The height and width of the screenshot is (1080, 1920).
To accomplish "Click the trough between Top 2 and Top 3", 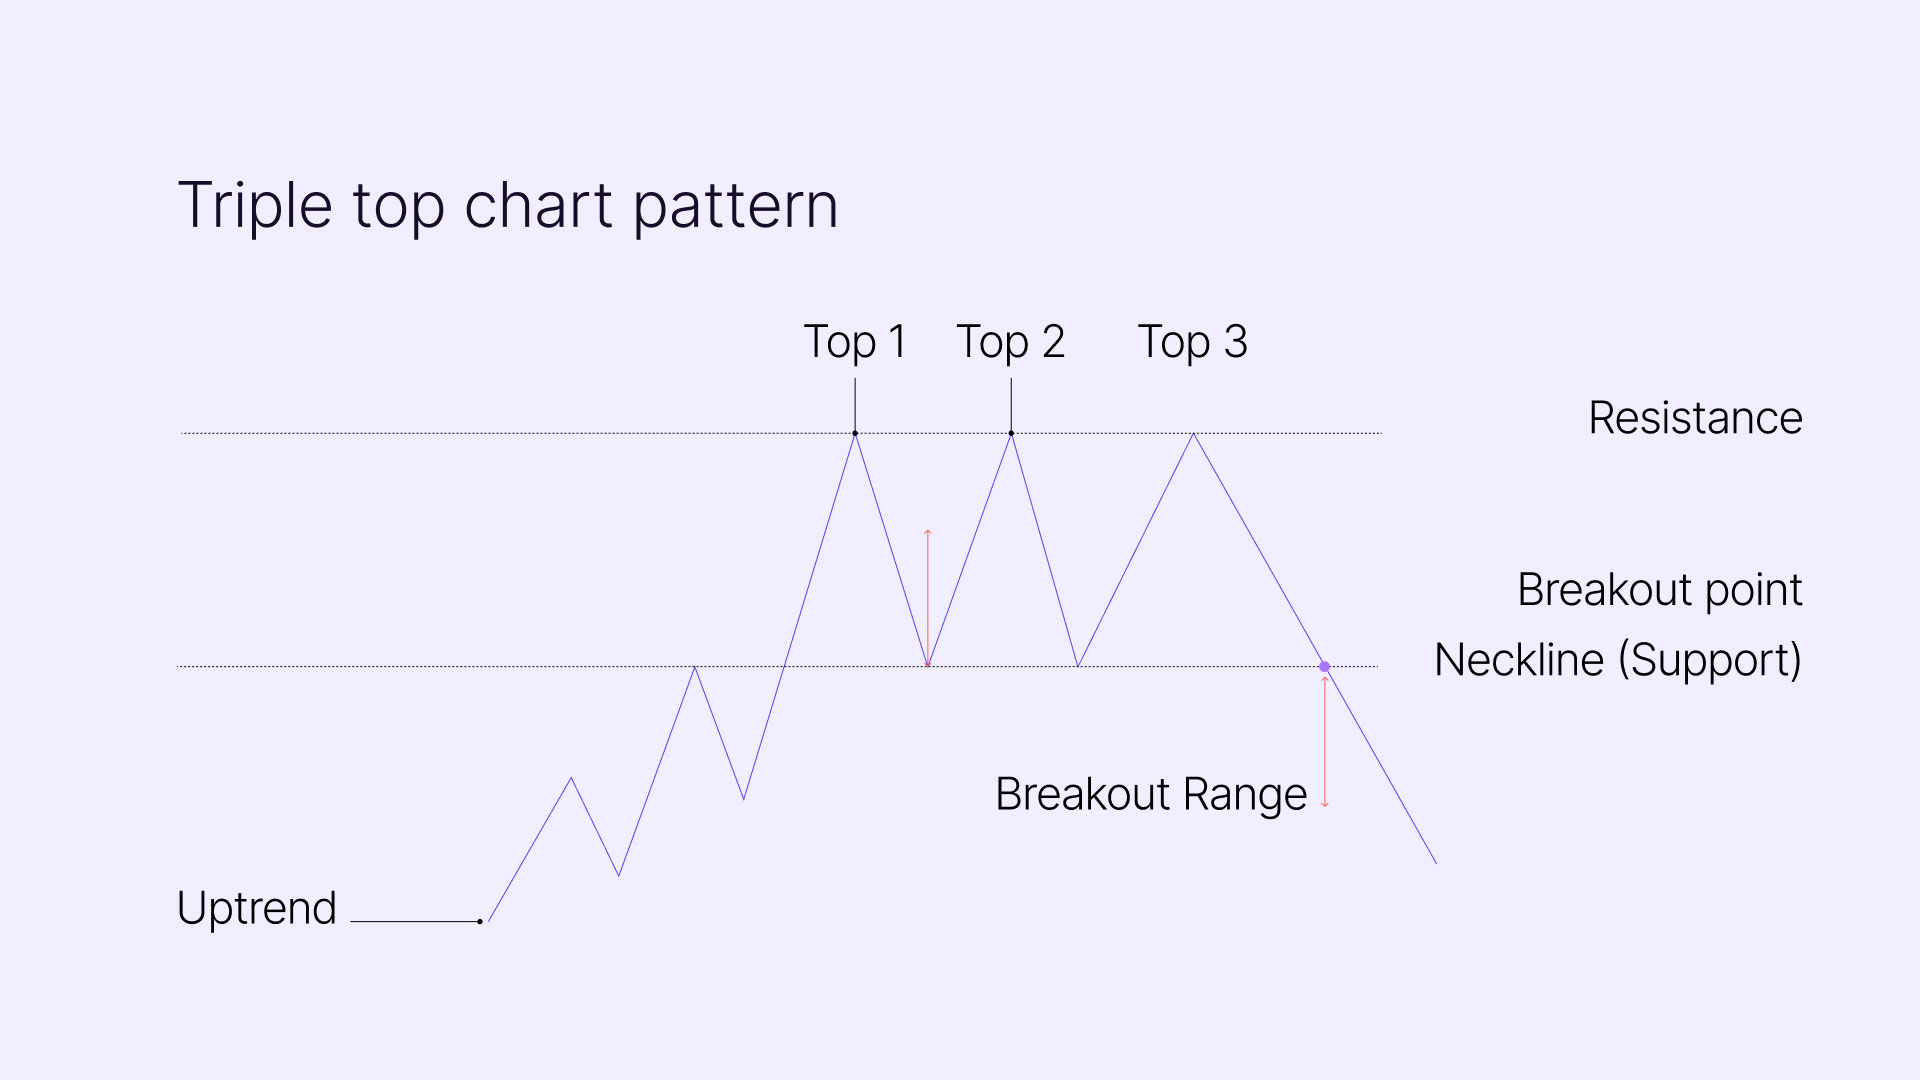I will point(1078,665).
